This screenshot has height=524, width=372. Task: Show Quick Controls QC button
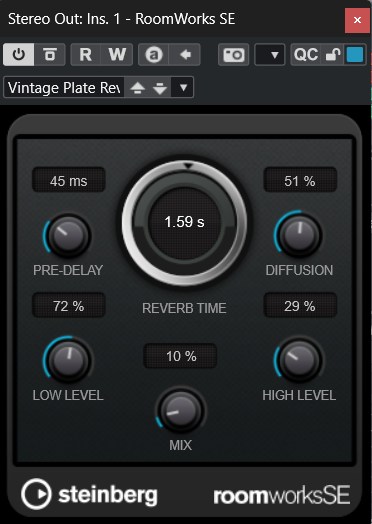click(x=306, y=54)
